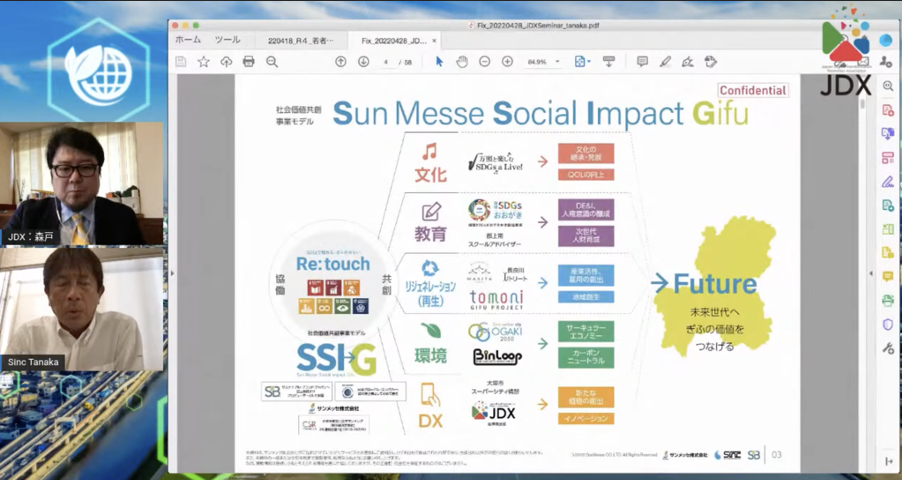Click the save file icon in toolbar
The height and width of the screenshot is (480, 902).
coord(181,62)
